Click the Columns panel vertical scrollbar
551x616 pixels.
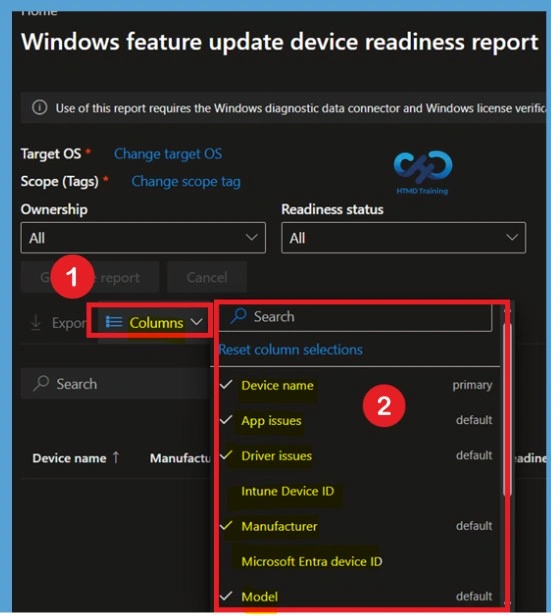point(507,409)
